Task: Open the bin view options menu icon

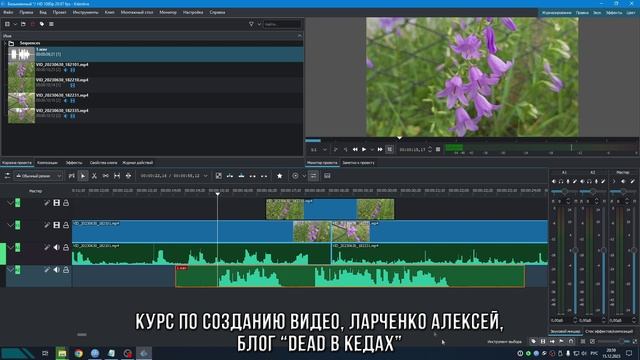Action: click(x=51, y=24)
